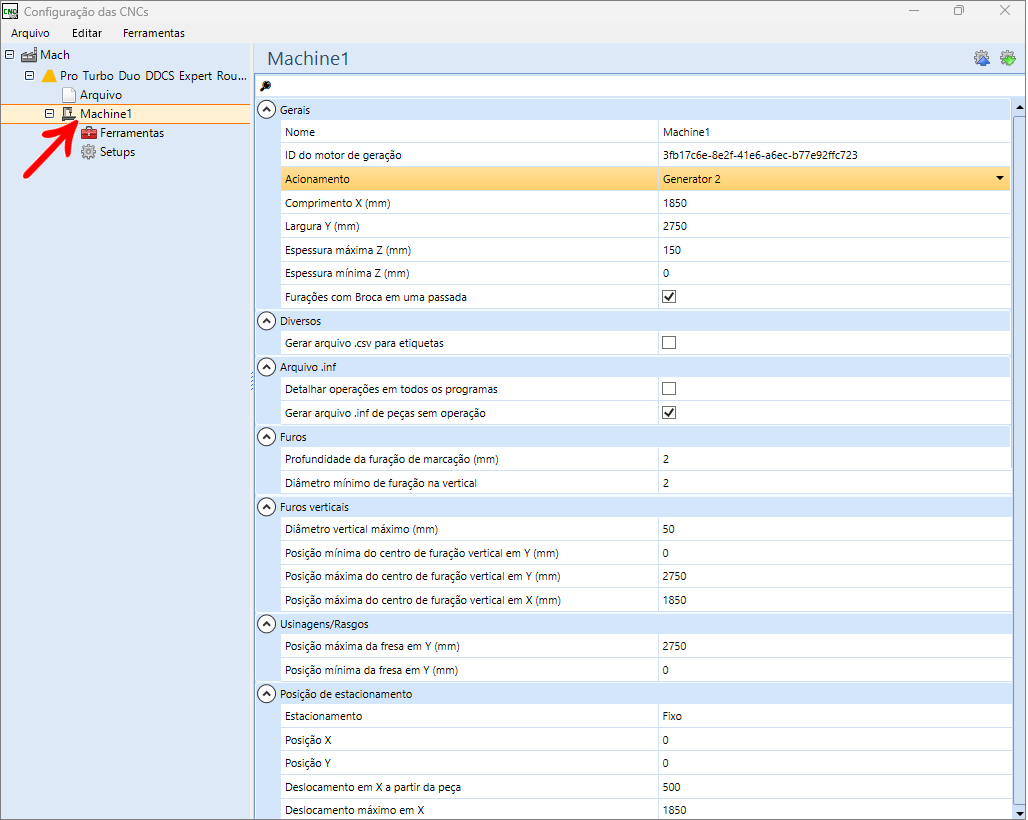Click the CNC application icon in the title bar
Screen dimensions: 1028x820
point(10,11)
